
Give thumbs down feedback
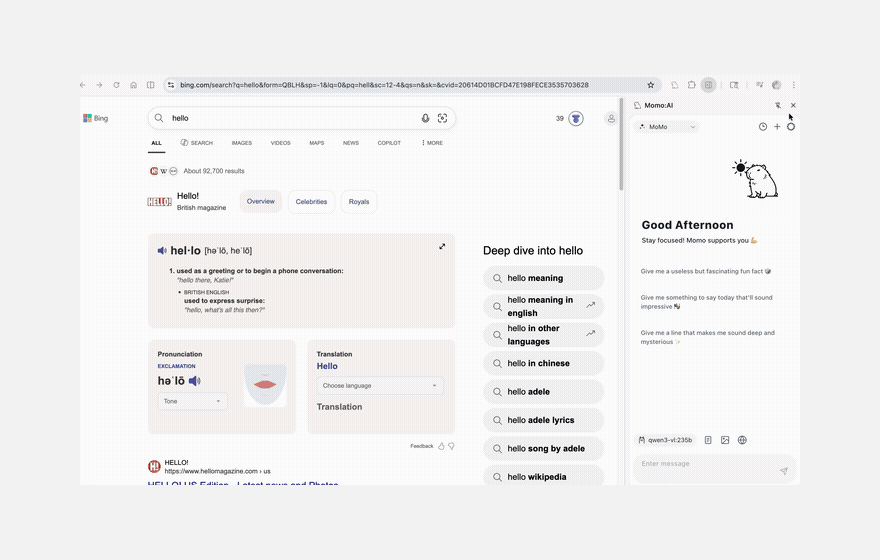pos(451,446)
